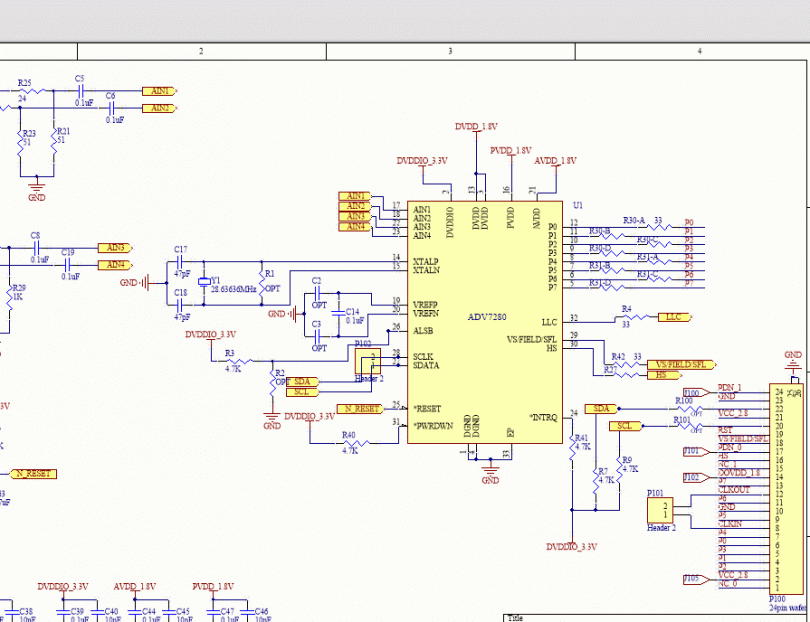This screenshot has width=810, height=622.
Task: Click resistor R100 designator
Action: point(684,401)
